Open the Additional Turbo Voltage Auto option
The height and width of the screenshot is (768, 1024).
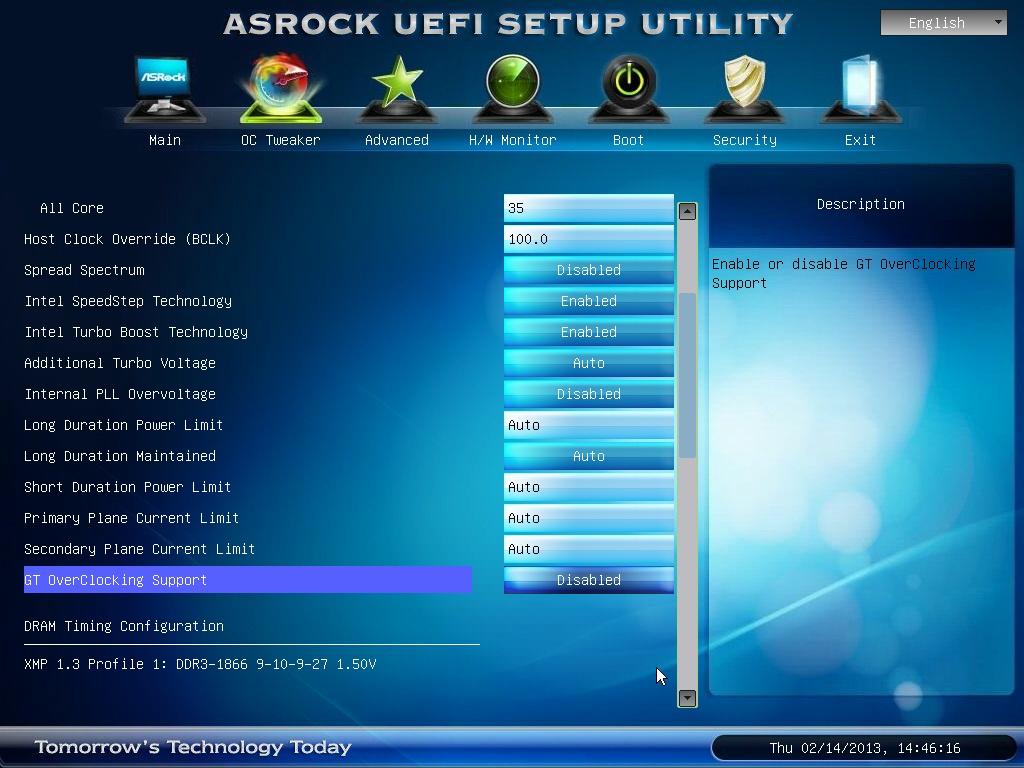coord(588,363)
